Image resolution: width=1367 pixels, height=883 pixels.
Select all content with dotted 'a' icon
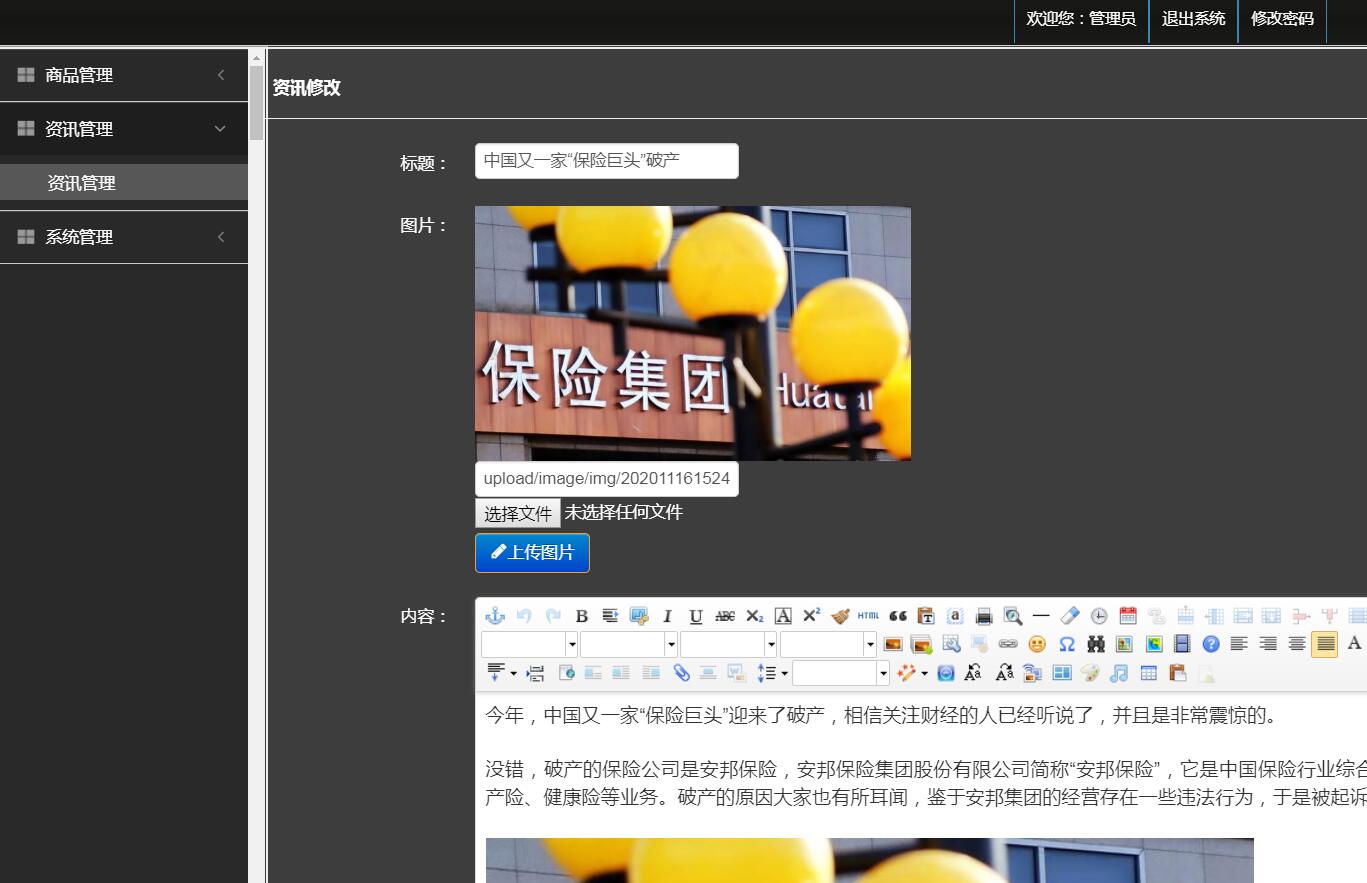click(955, 616)
